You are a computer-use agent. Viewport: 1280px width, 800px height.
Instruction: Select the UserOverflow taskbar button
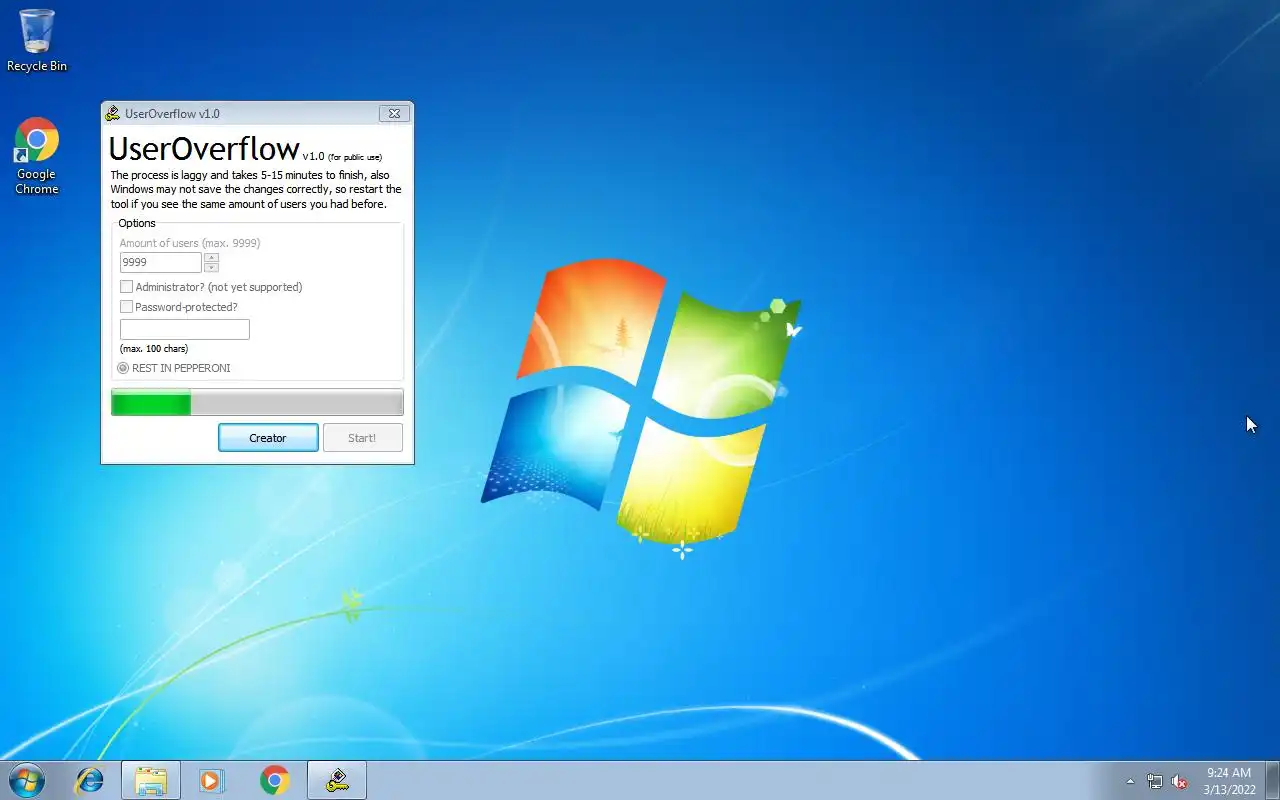coord(337,780)
